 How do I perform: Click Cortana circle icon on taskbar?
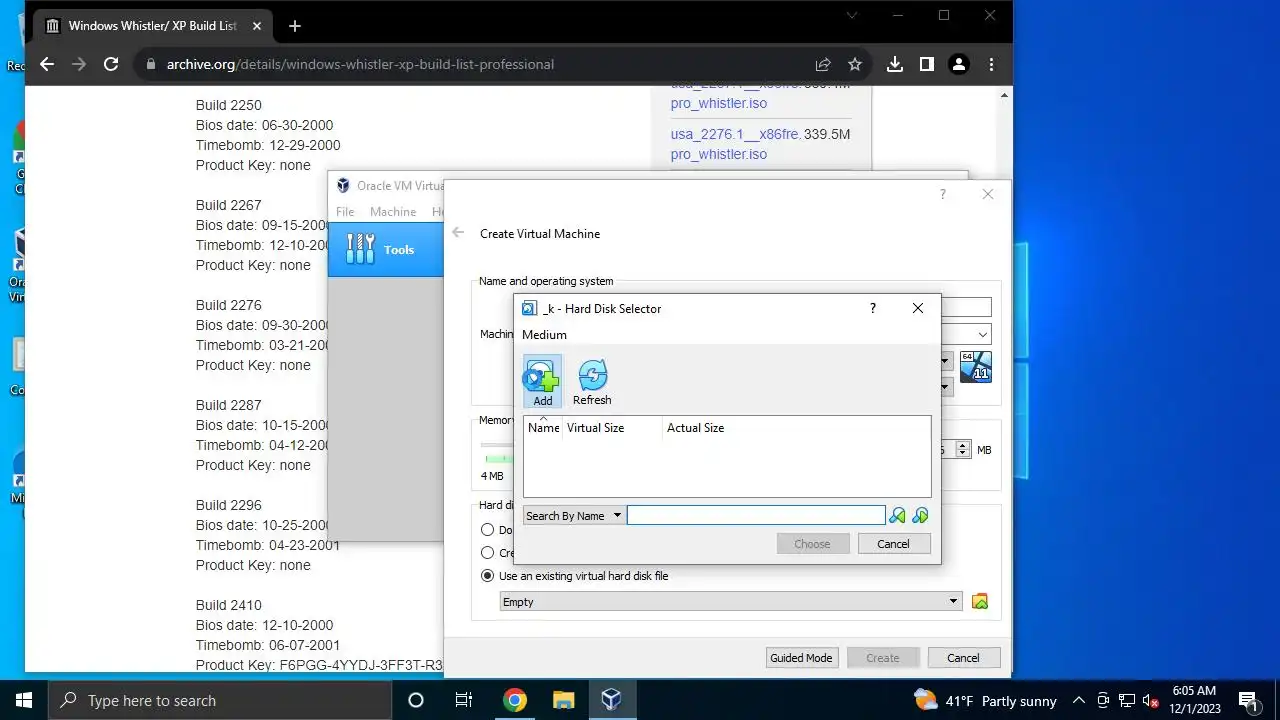click(416, 700)
